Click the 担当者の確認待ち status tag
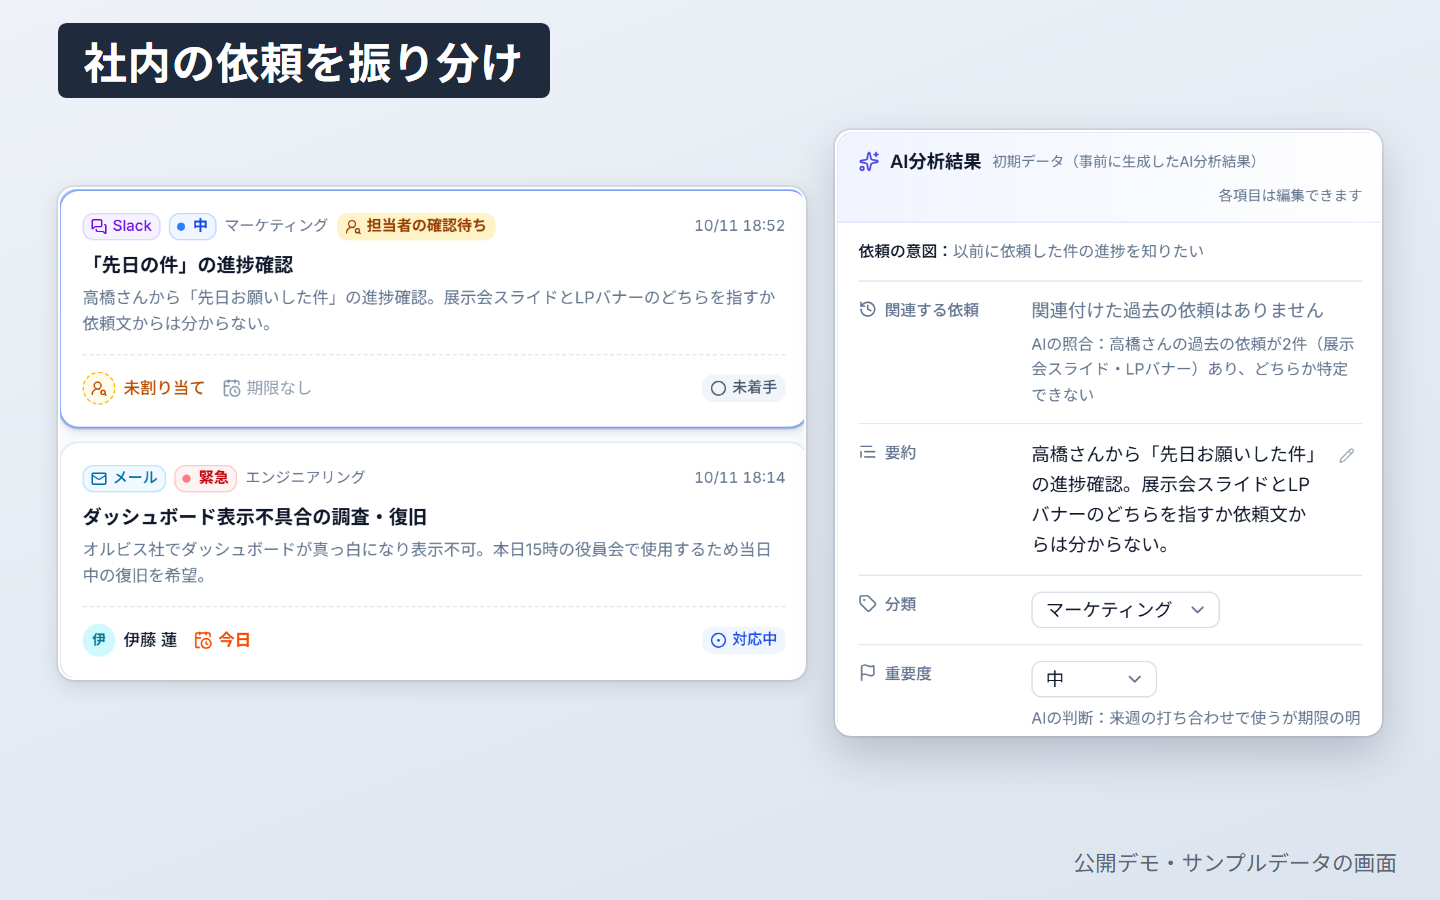Screen dimensions: 1440x900 point(416,226)
